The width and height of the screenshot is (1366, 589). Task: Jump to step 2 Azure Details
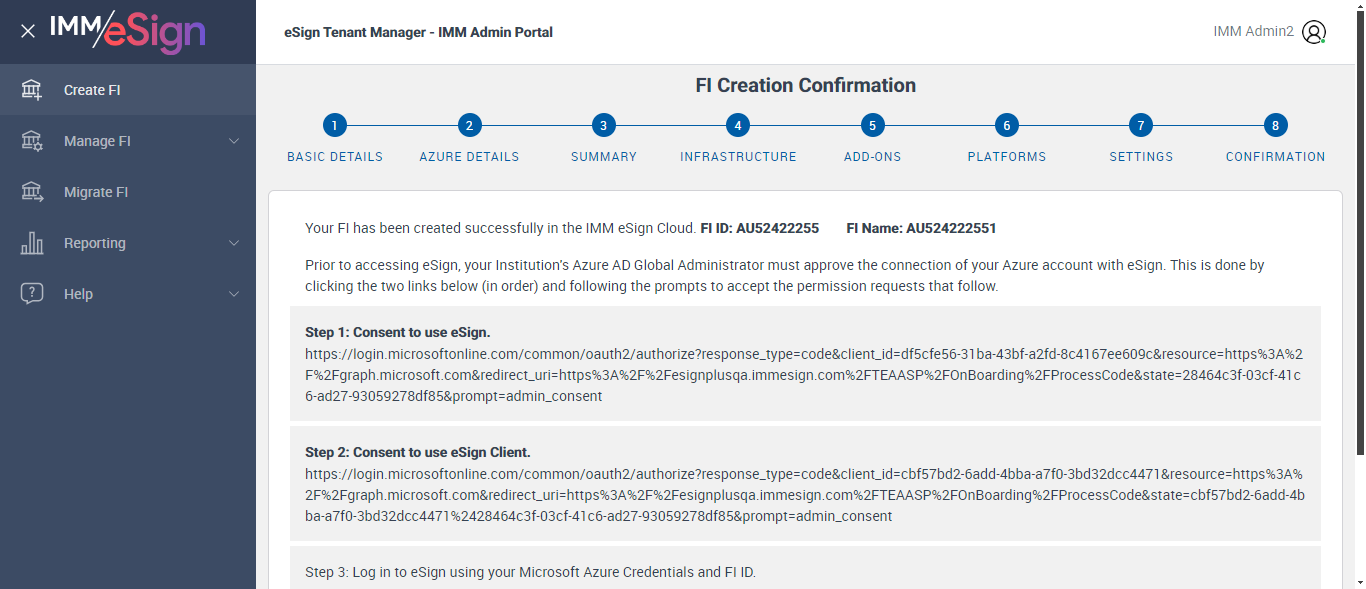(x=469, y=126)
